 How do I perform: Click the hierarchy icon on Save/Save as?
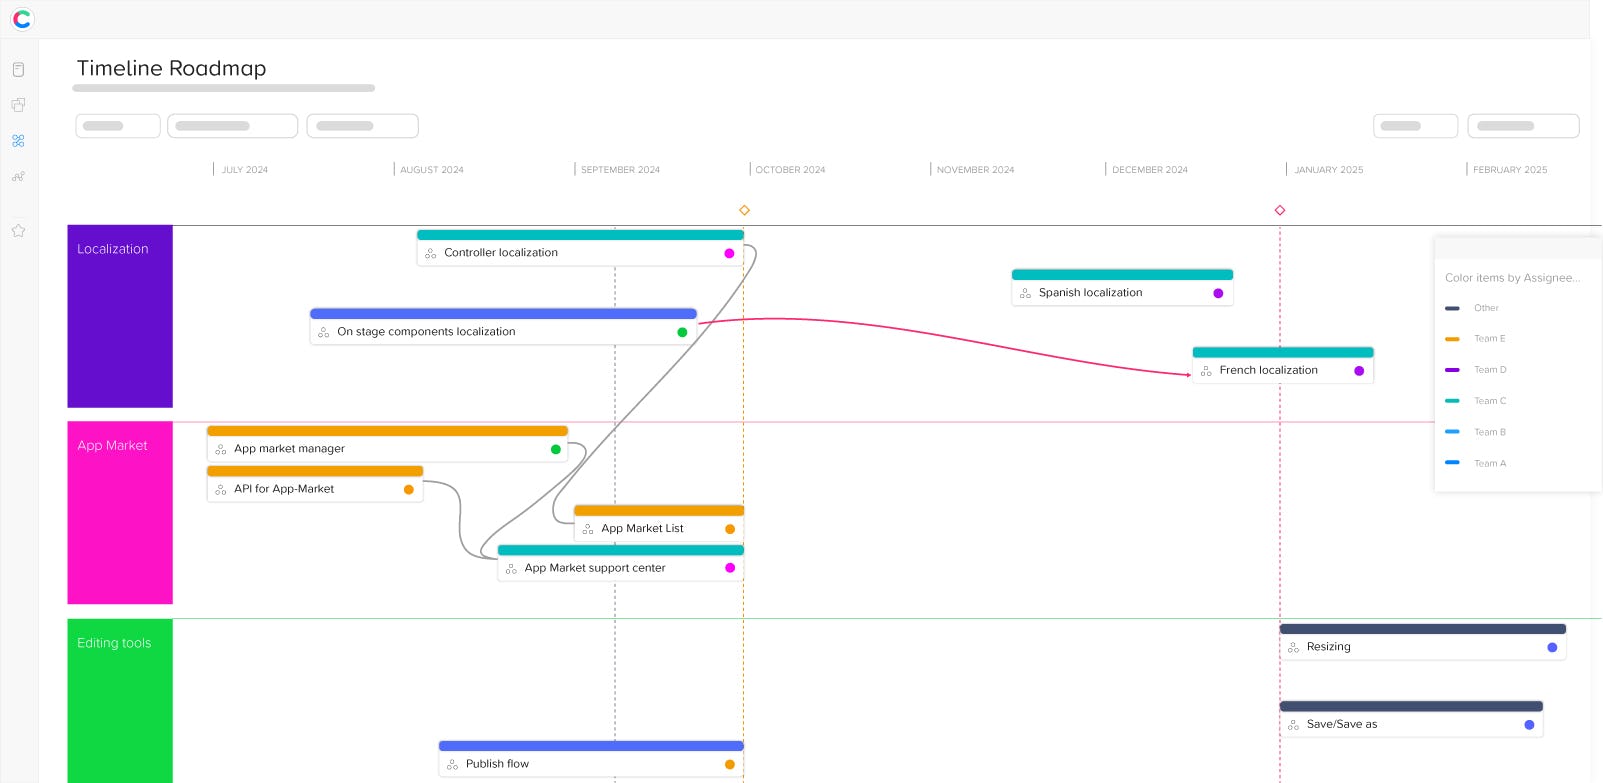coord(1293,725)
